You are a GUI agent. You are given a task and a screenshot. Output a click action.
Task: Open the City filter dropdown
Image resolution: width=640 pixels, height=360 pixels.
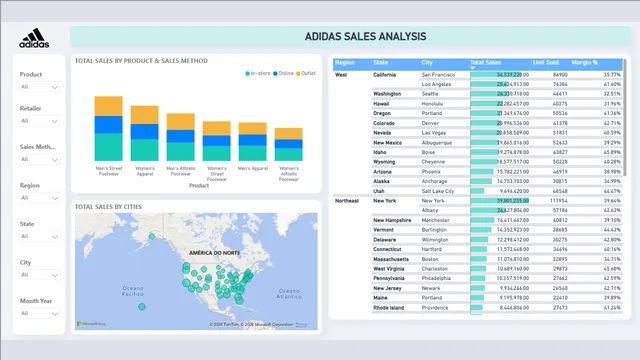click(x=40, y=275)
